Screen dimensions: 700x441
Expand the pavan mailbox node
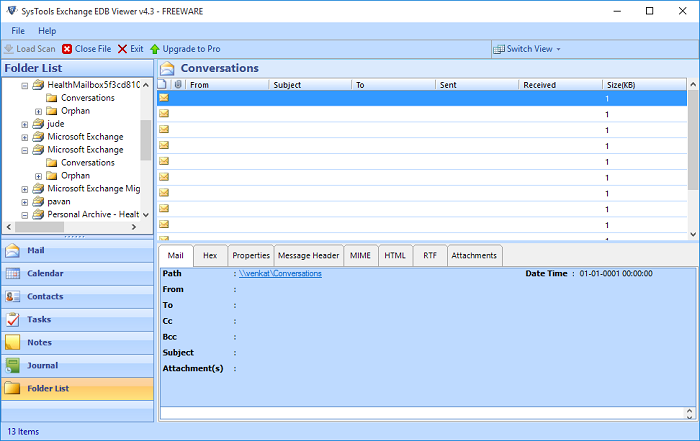[x=25, y=202]
